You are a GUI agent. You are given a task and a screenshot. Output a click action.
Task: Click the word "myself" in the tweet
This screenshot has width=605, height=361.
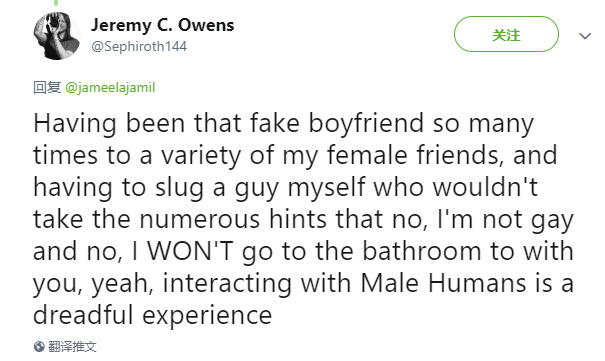click(326, 188)
